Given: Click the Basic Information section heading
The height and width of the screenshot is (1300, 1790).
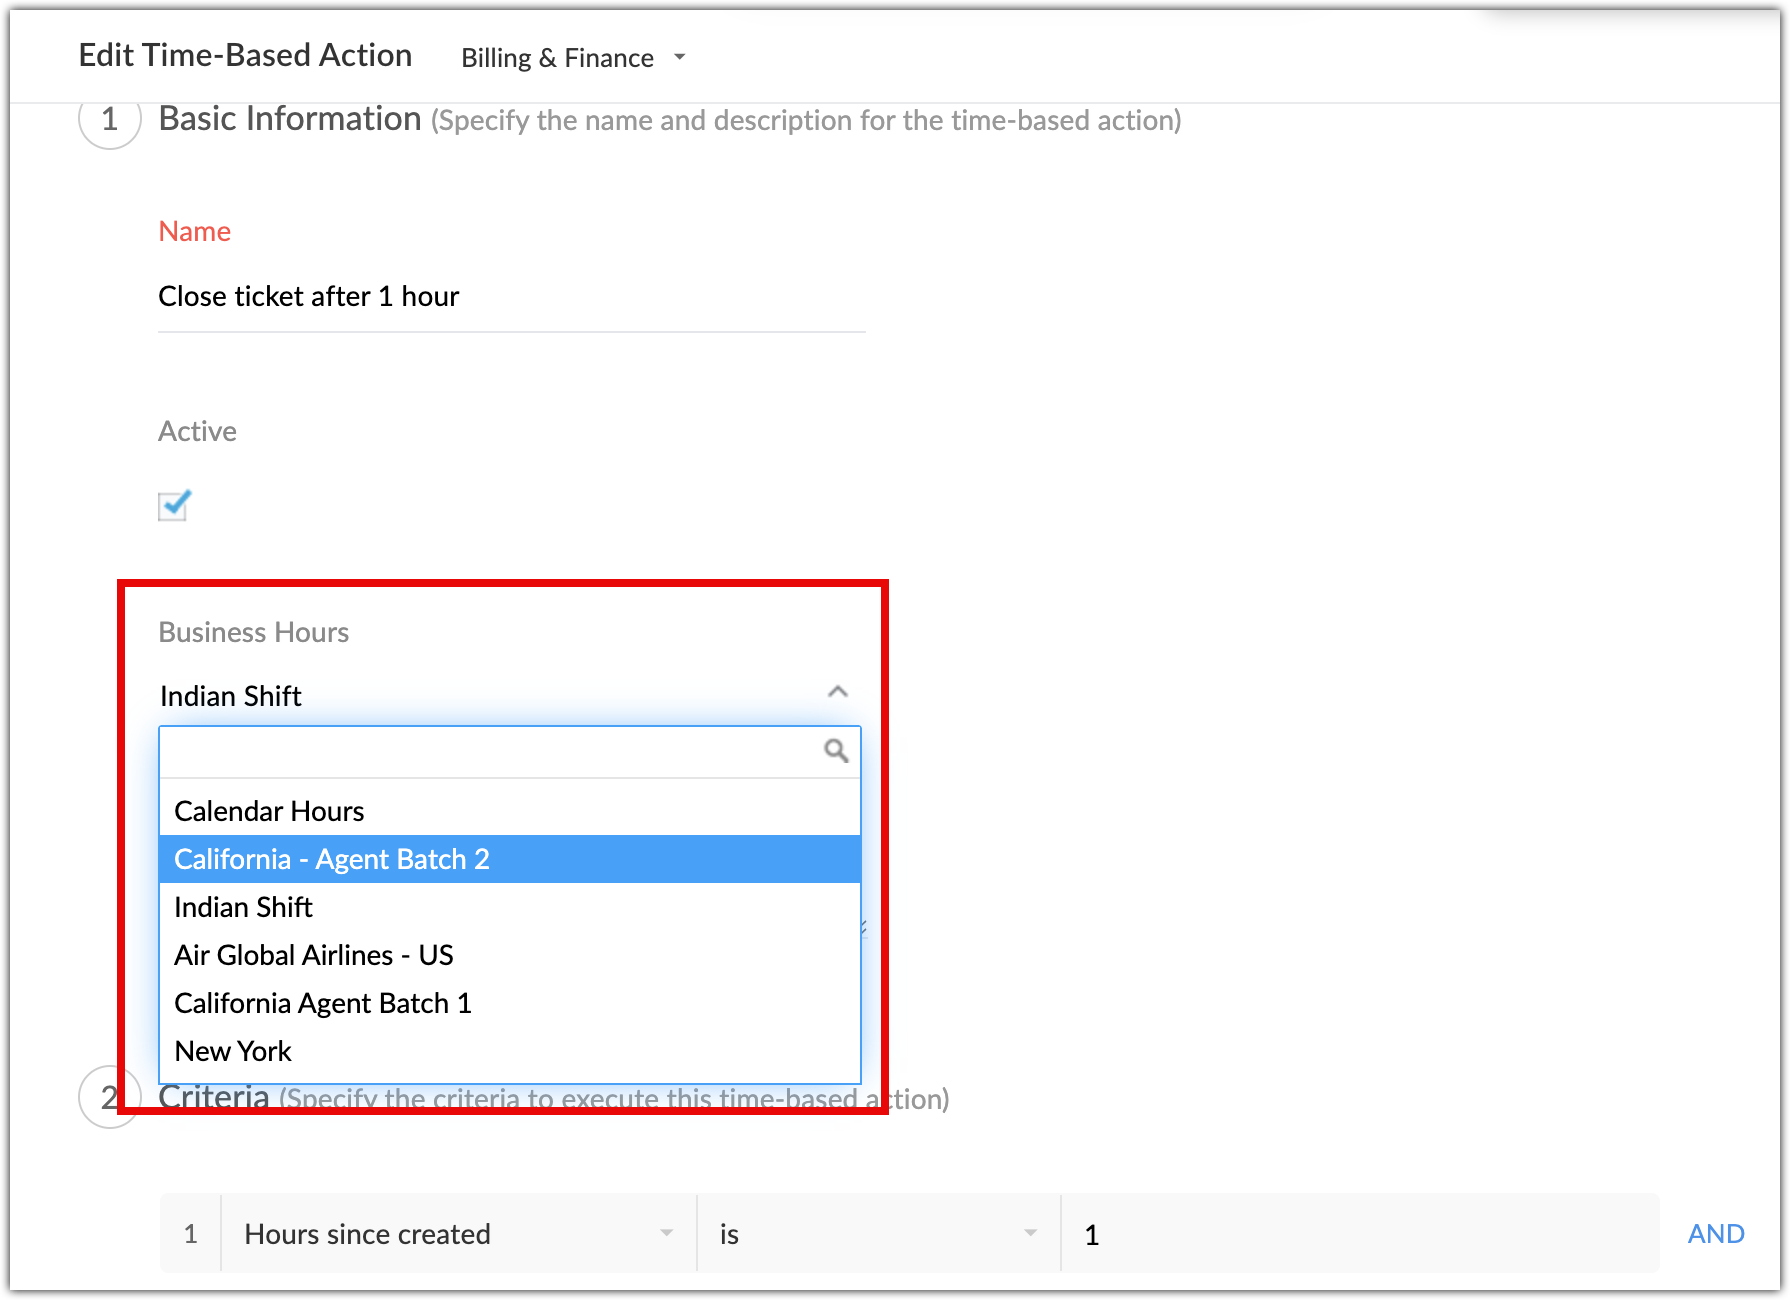Looking at the screenshot, I should (x=290, y=119).
